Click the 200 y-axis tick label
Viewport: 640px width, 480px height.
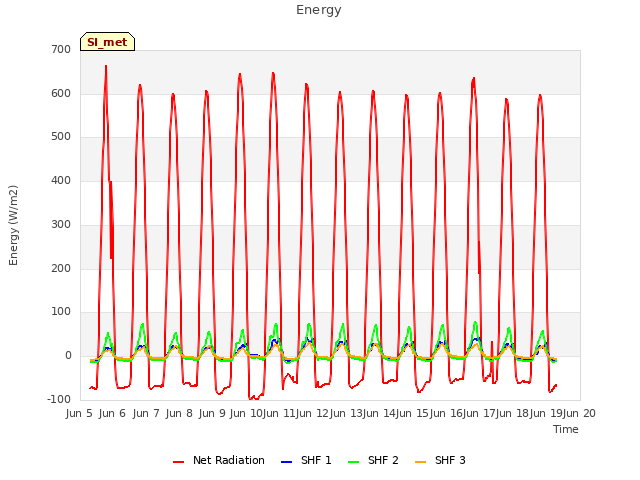coord(61,269)
